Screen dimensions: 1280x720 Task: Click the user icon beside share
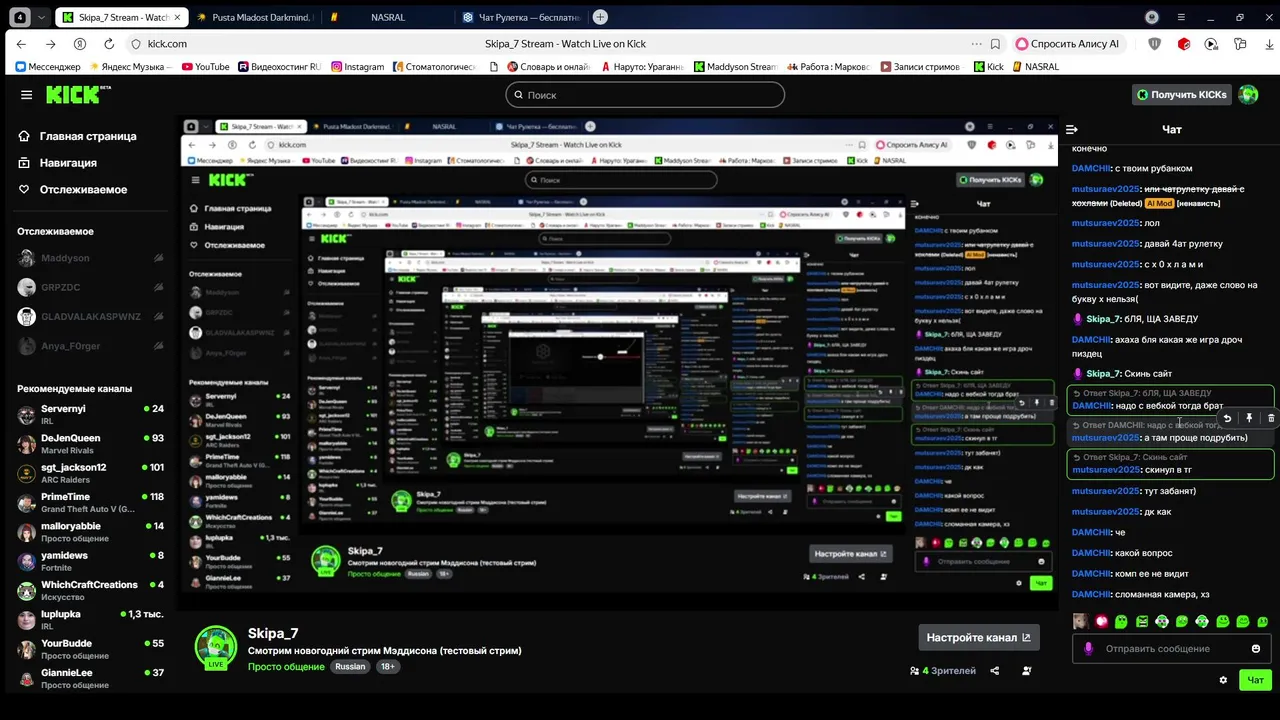[x=1027, y=671]
